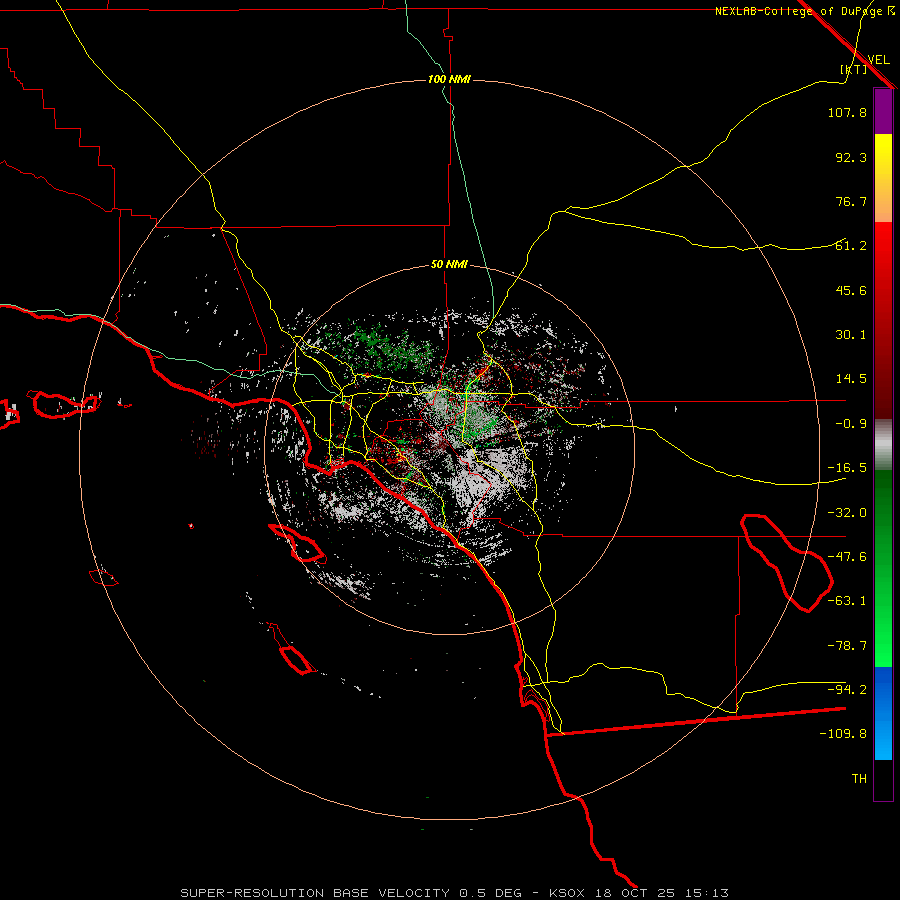
Task: Click the -32.0 scale value
Action: point(847,513)
